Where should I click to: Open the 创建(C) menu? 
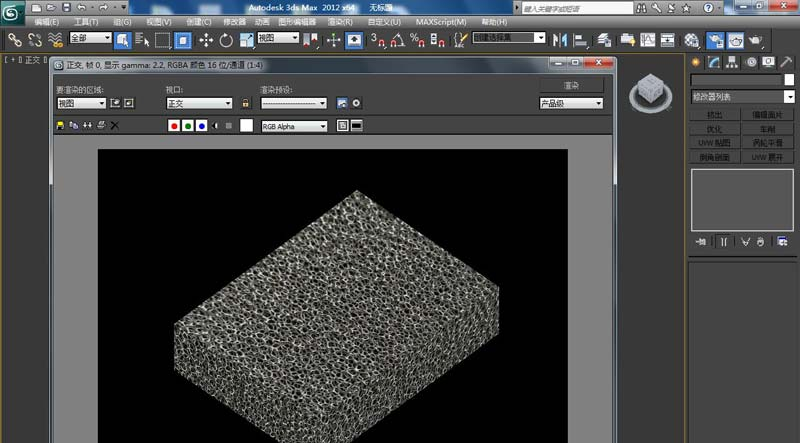(x=198, y=22)
